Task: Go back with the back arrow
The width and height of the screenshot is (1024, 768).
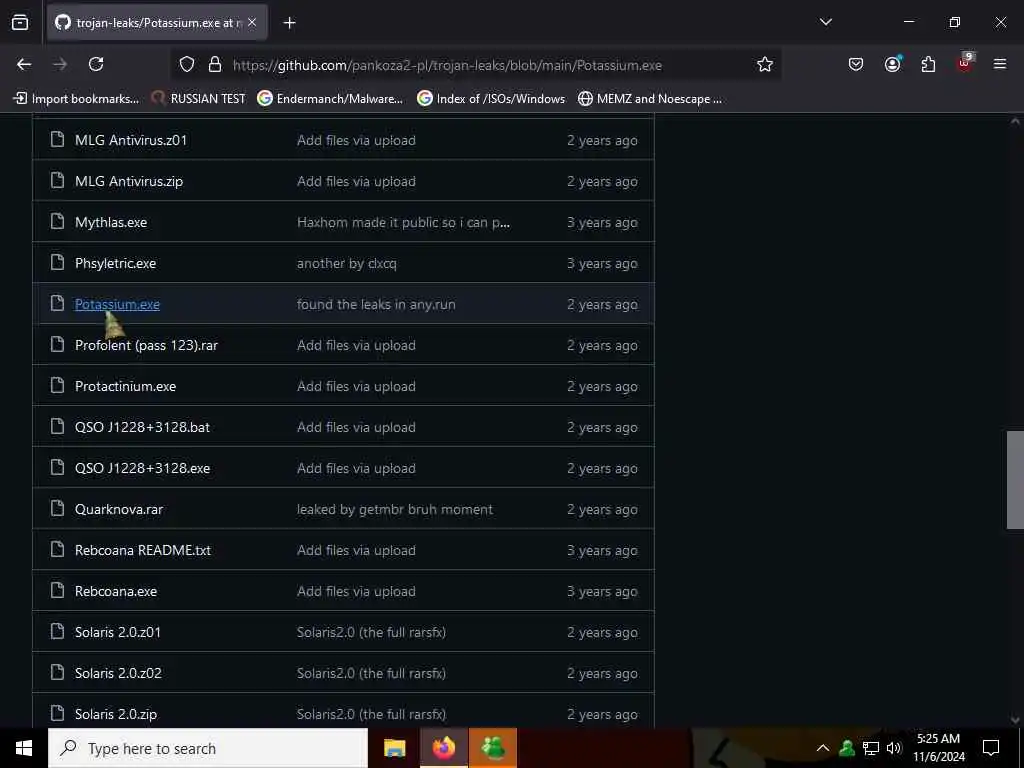Action: click(x=24, y=64)
